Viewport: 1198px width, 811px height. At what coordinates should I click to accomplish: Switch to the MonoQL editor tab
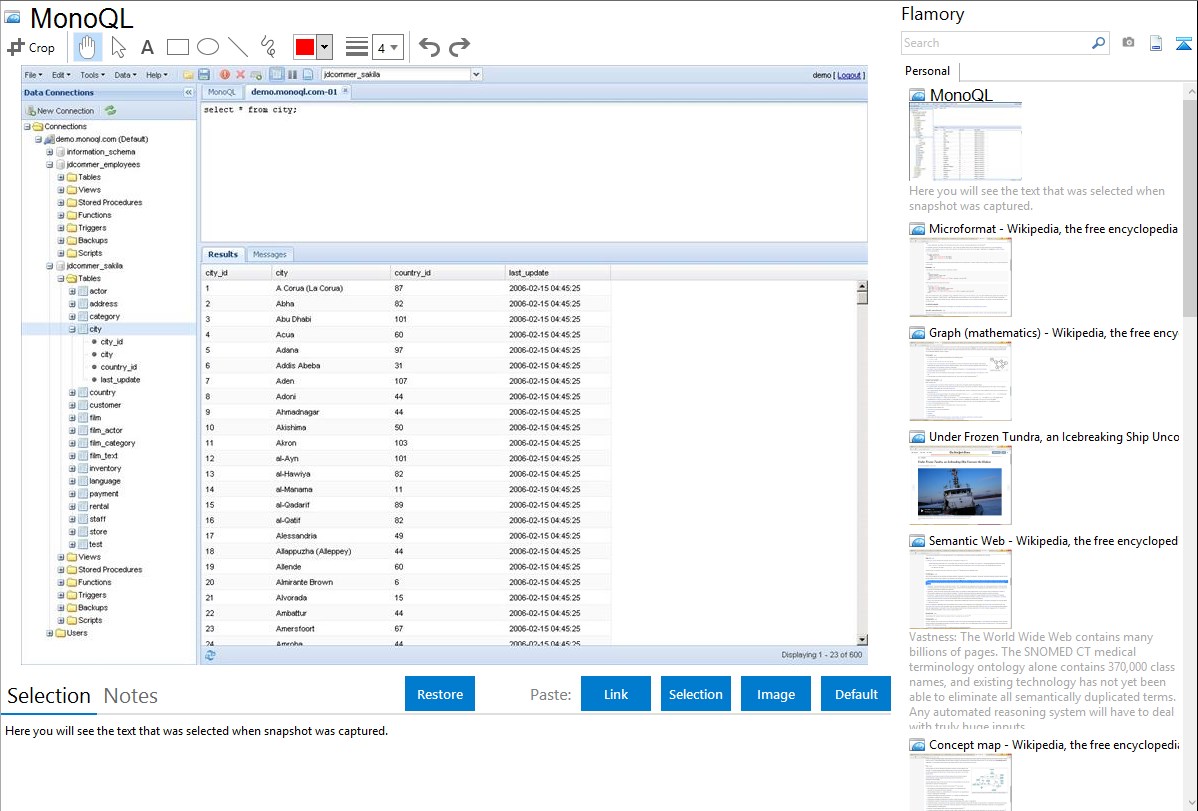click(x=222, y=92)
